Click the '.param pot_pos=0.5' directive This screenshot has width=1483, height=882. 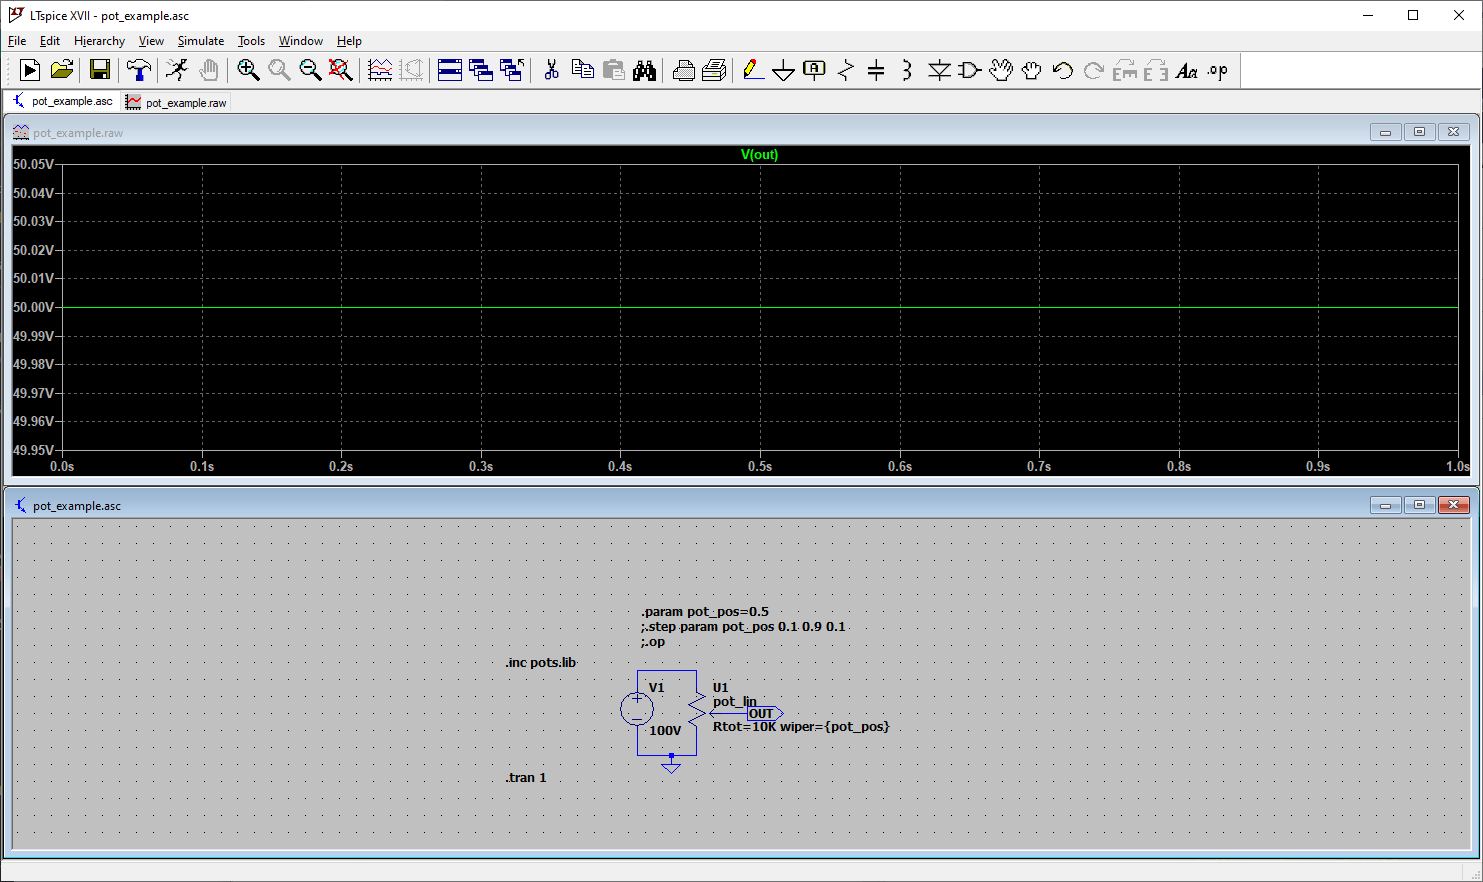[705, 611]
